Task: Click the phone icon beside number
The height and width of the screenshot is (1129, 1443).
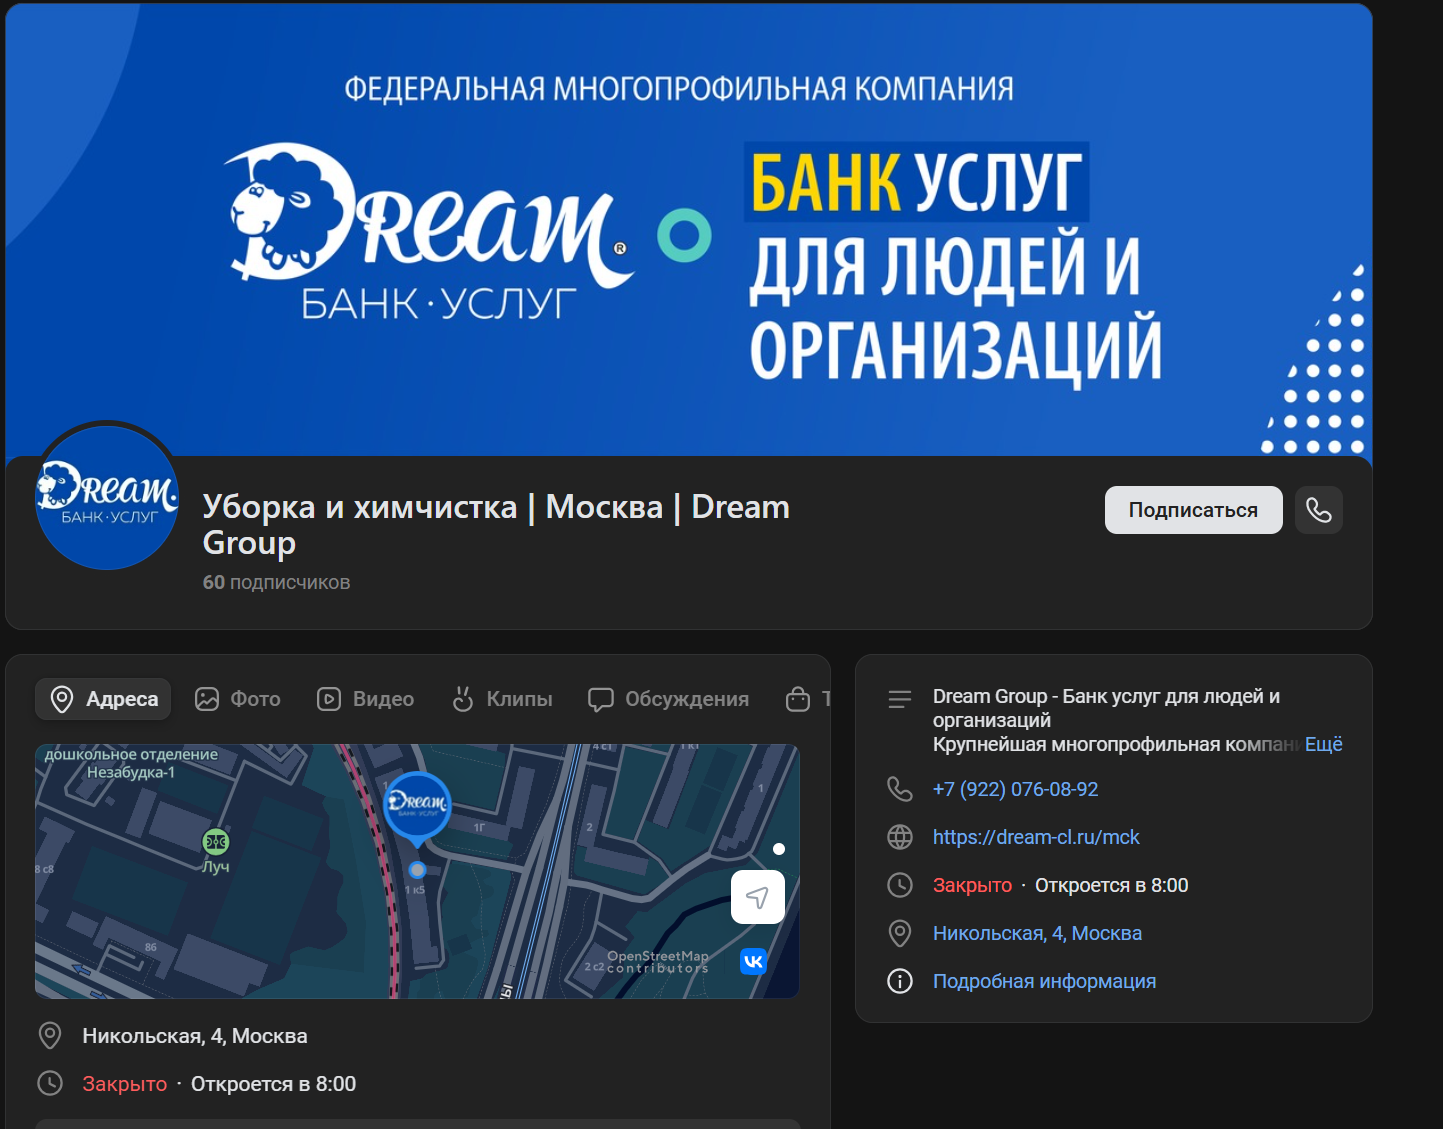Action: 900,789
